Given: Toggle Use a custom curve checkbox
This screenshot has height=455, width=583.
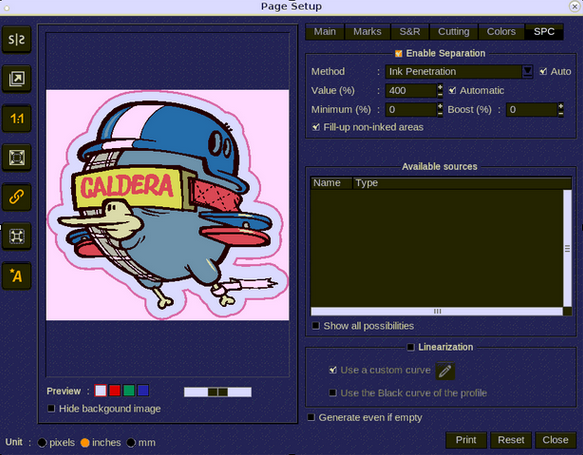Looking at the screenshot, I should 333,370.
